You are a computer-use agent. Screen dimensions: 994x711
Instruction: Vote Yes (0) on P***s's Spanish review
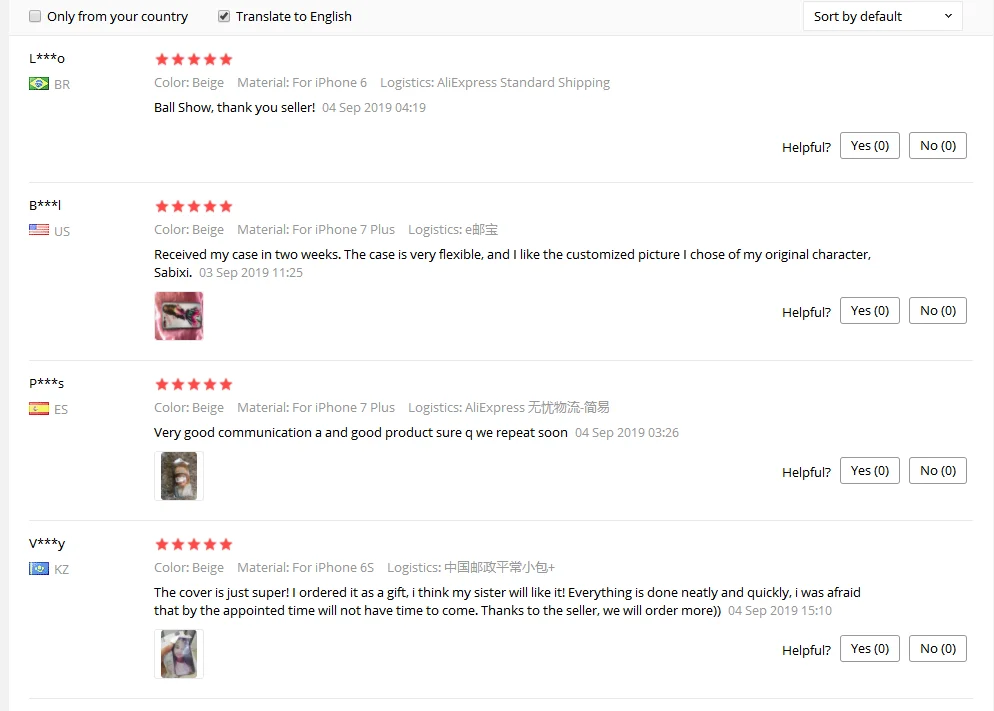(870, 471)
